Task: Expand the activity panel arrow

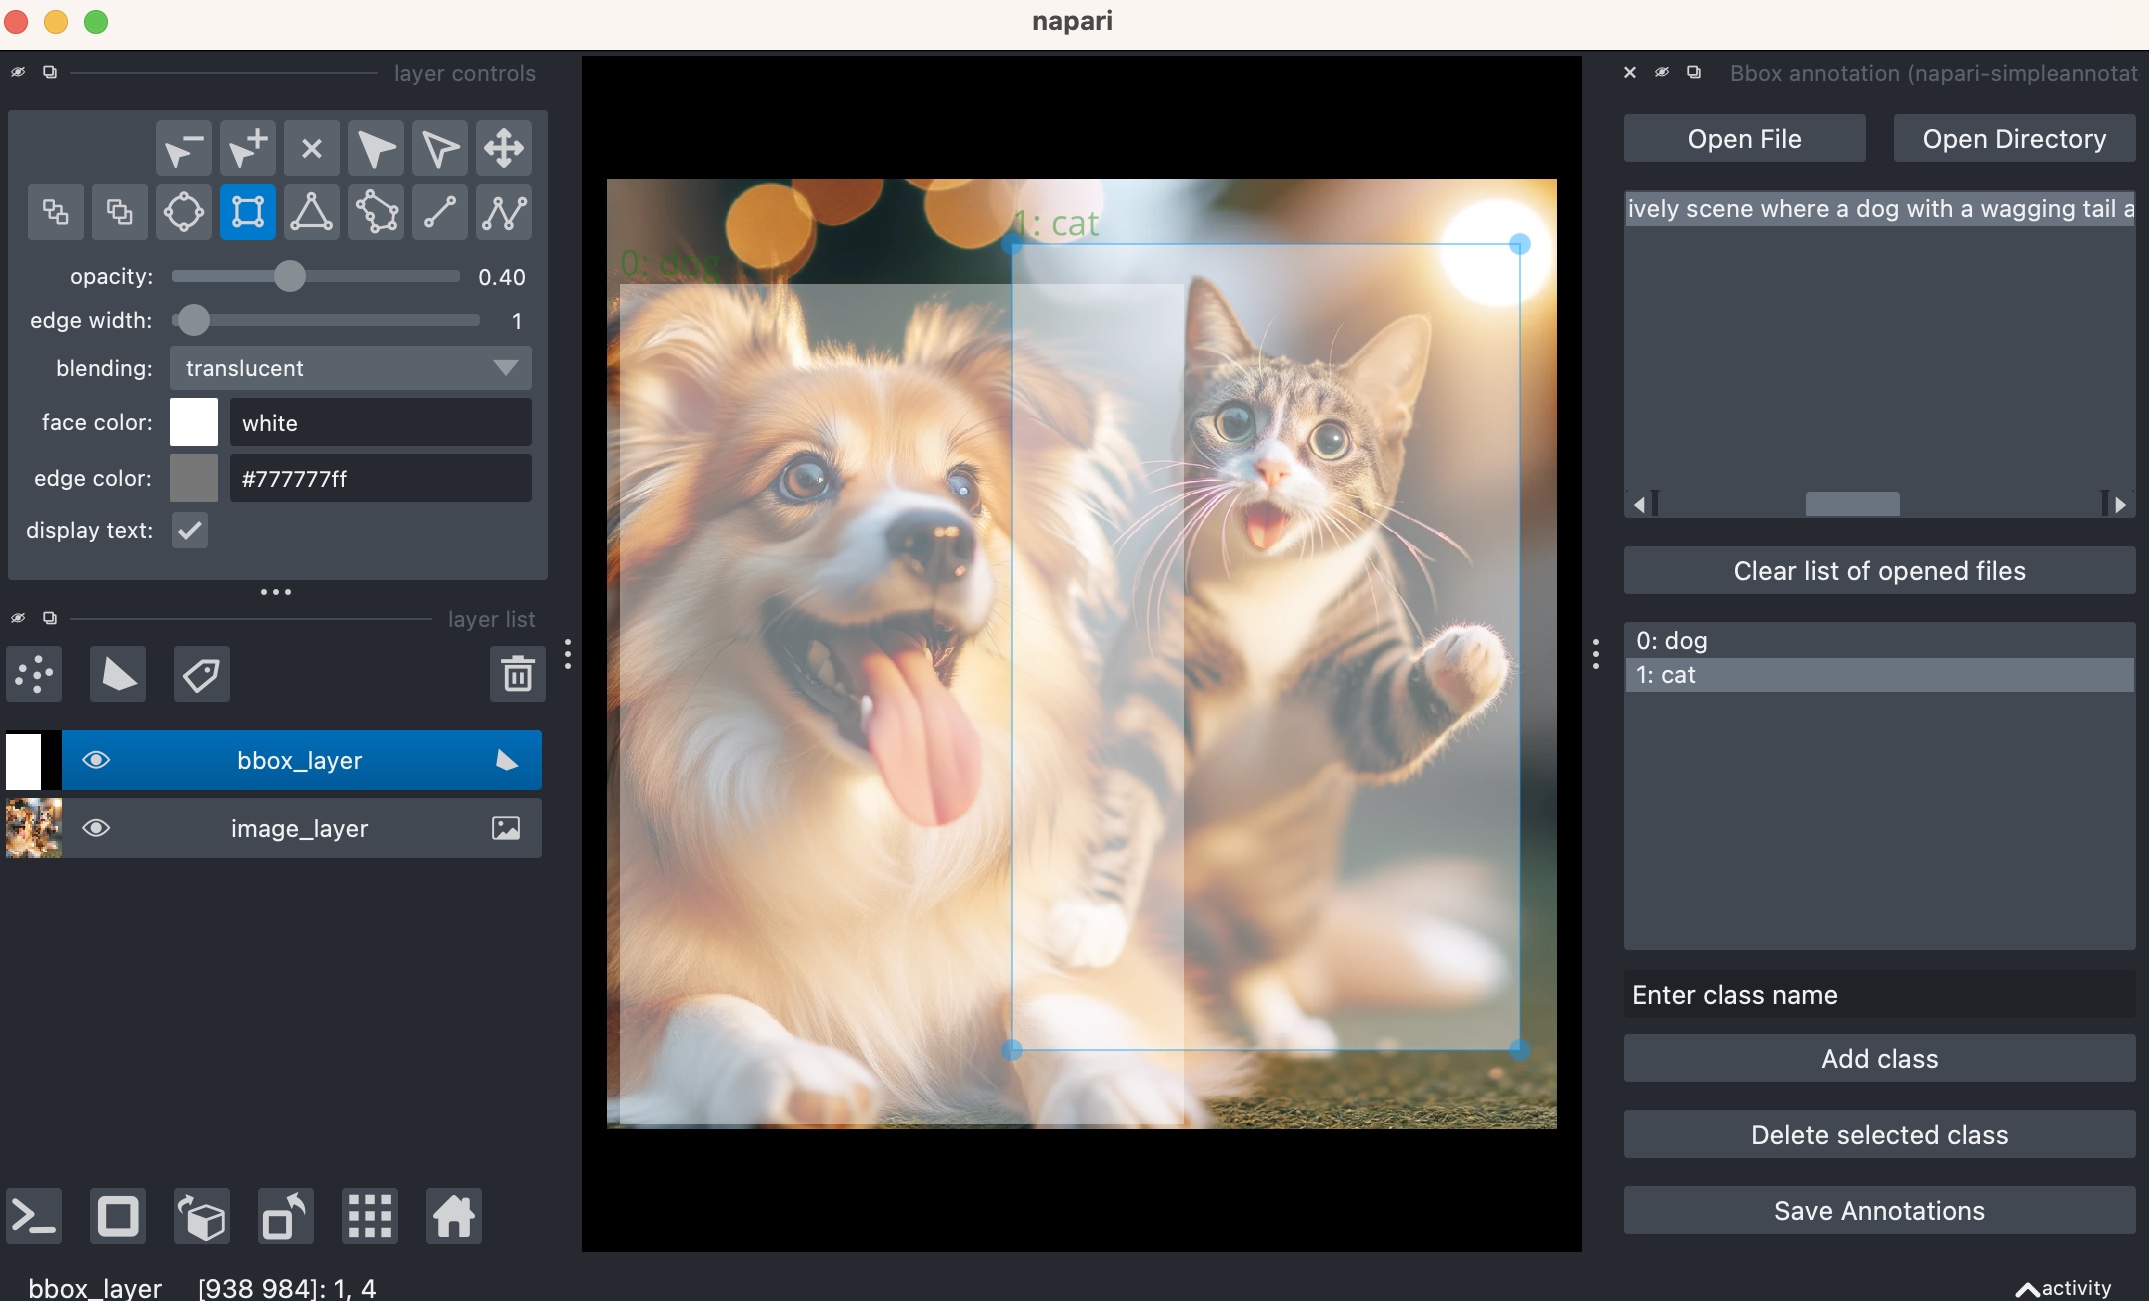Action: pyautogui.click(x=2027, y=1289)
